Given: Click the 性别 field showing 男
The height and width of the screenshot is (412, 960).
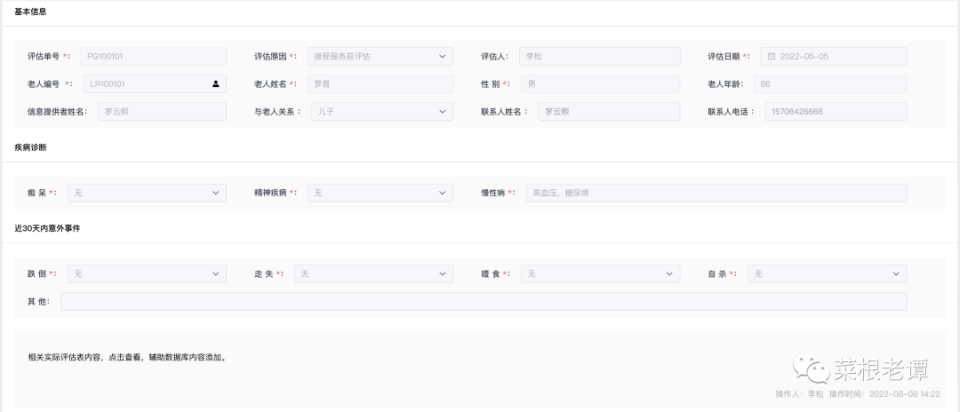Looking at the screenshot, I should pos(601,84).
